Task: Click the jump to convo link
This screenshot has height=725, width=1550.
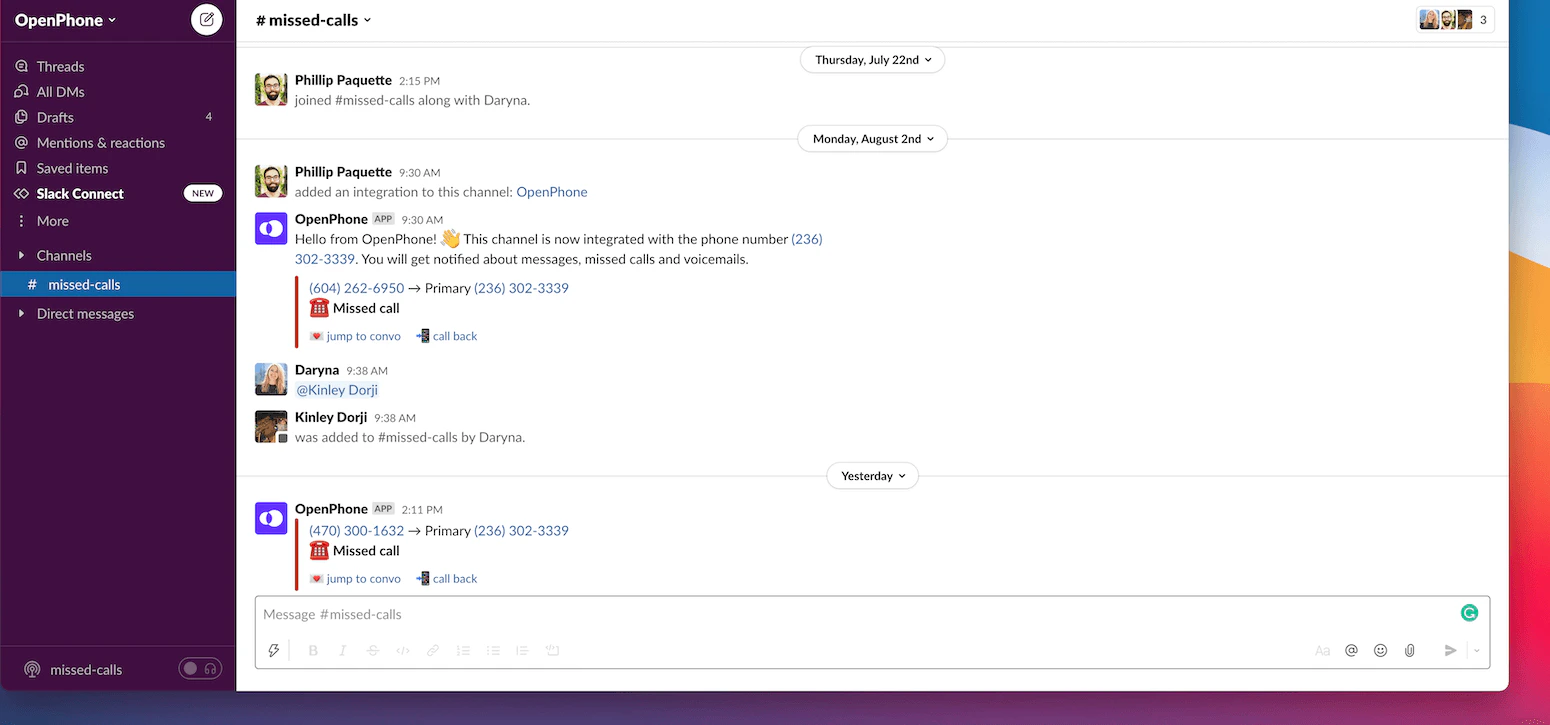Action: point(363,578)
